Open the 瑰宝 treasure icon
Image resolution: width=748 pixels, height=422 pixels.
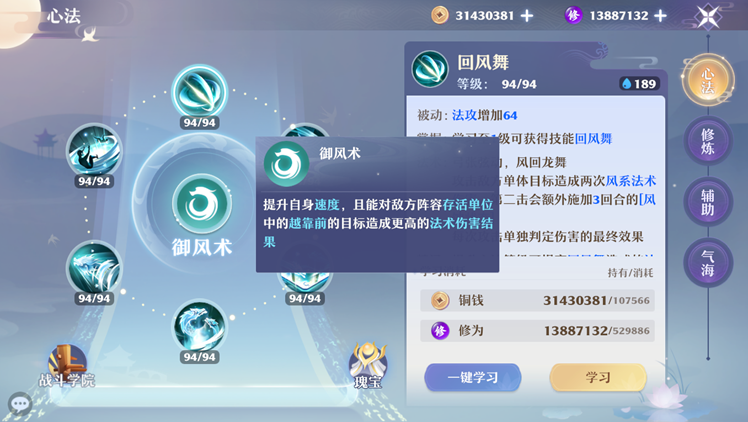click(x=368, y=366)
